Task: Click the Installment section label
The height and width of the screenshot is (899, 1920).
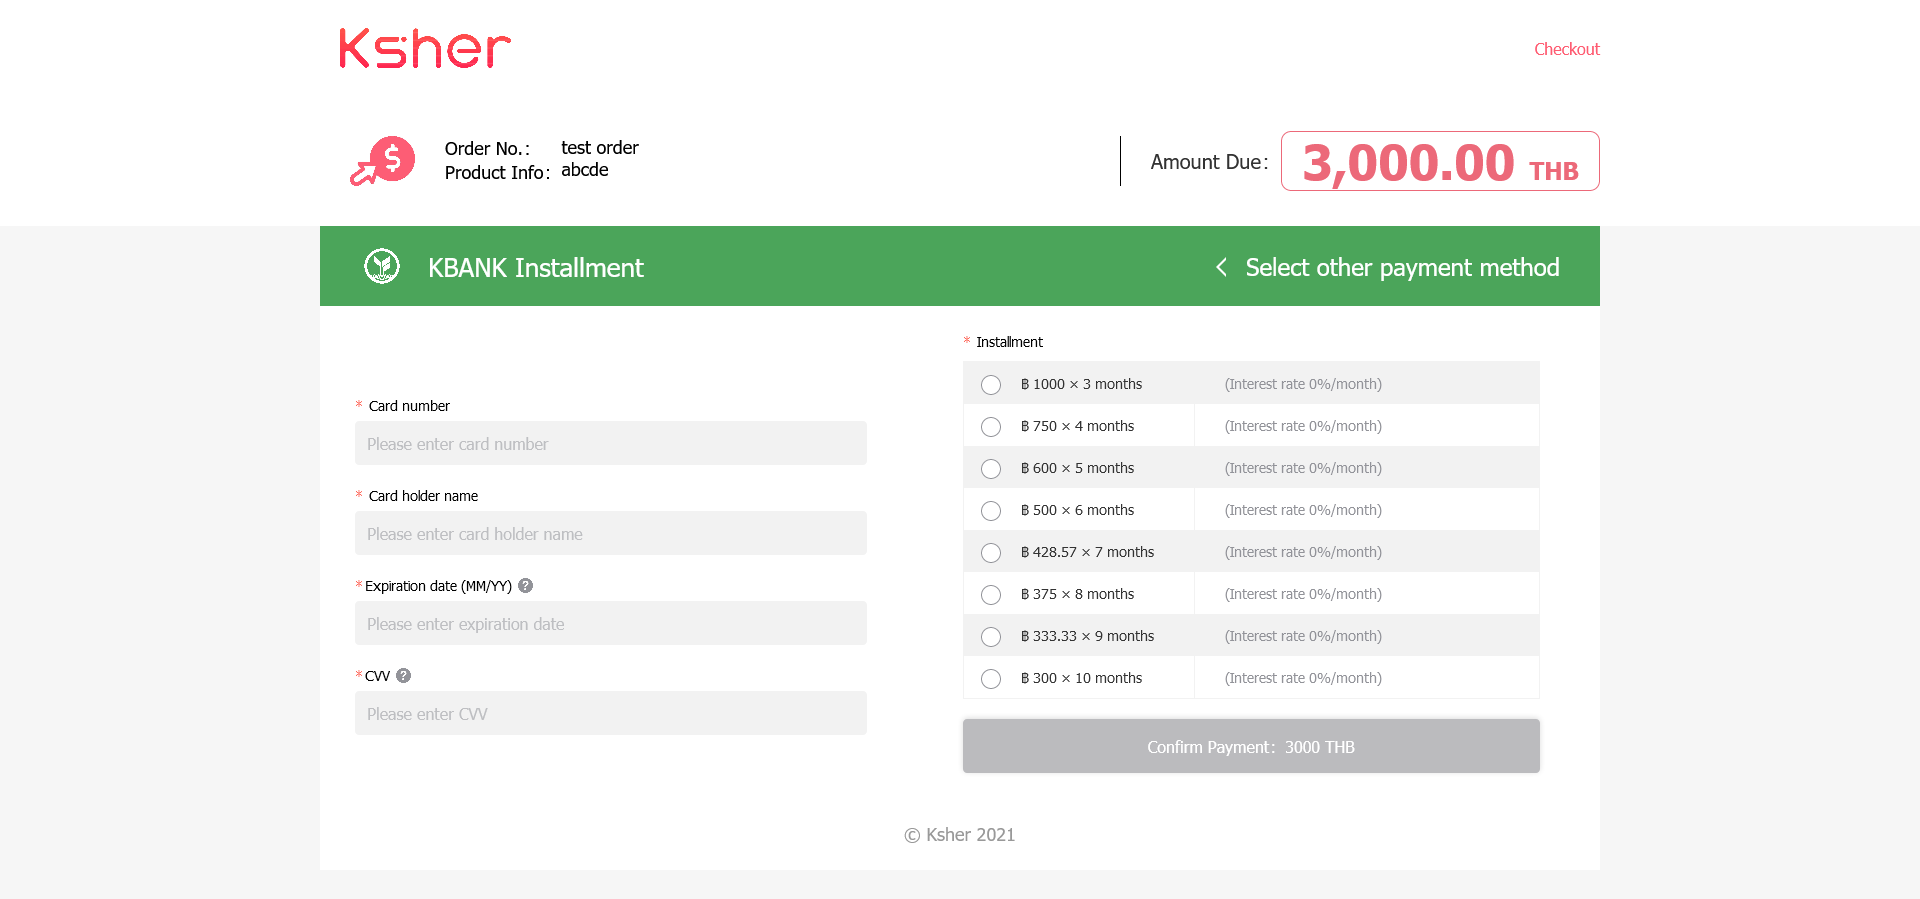Action: pyautogui.click(x=1009, y=342)
